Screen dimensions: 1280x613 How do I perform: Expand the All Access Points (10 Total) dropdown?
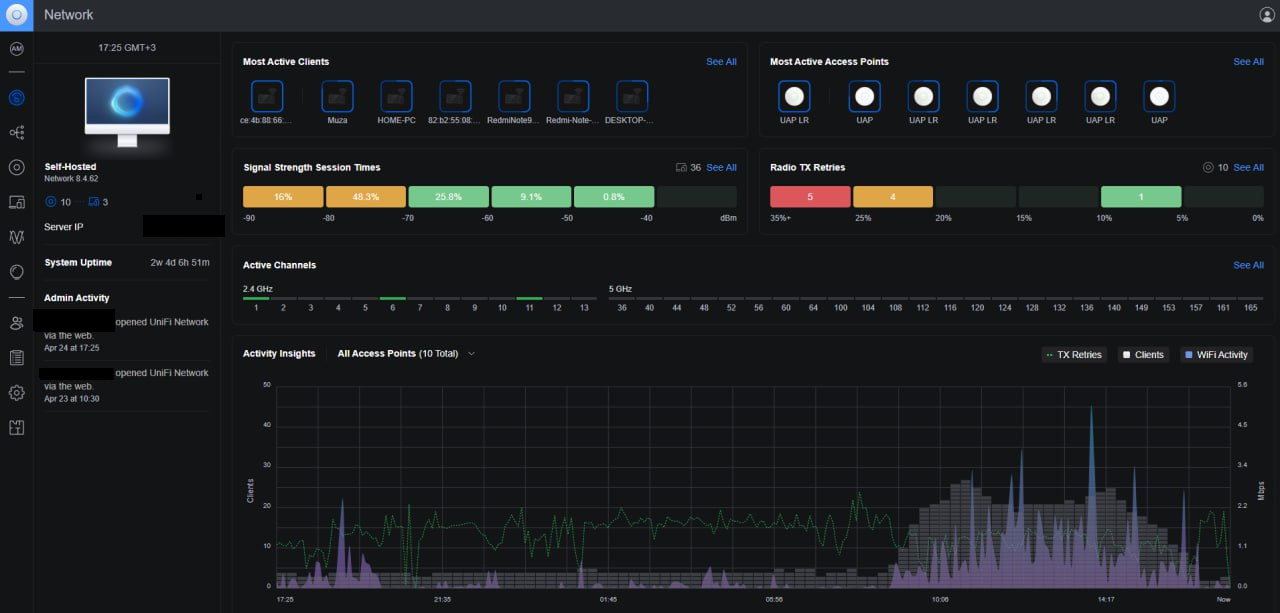[x=406, y=353]
